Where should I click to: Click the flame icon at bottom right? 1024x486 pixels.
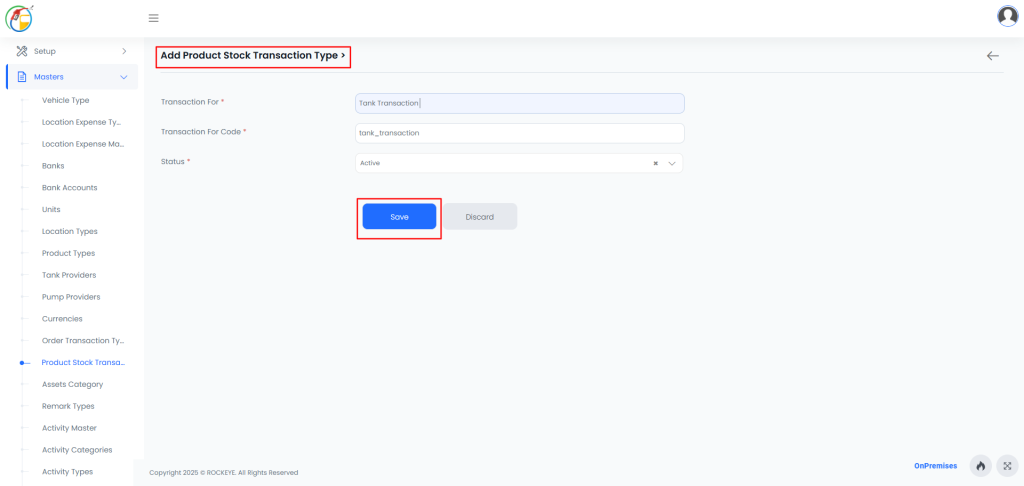pos(980,466)
